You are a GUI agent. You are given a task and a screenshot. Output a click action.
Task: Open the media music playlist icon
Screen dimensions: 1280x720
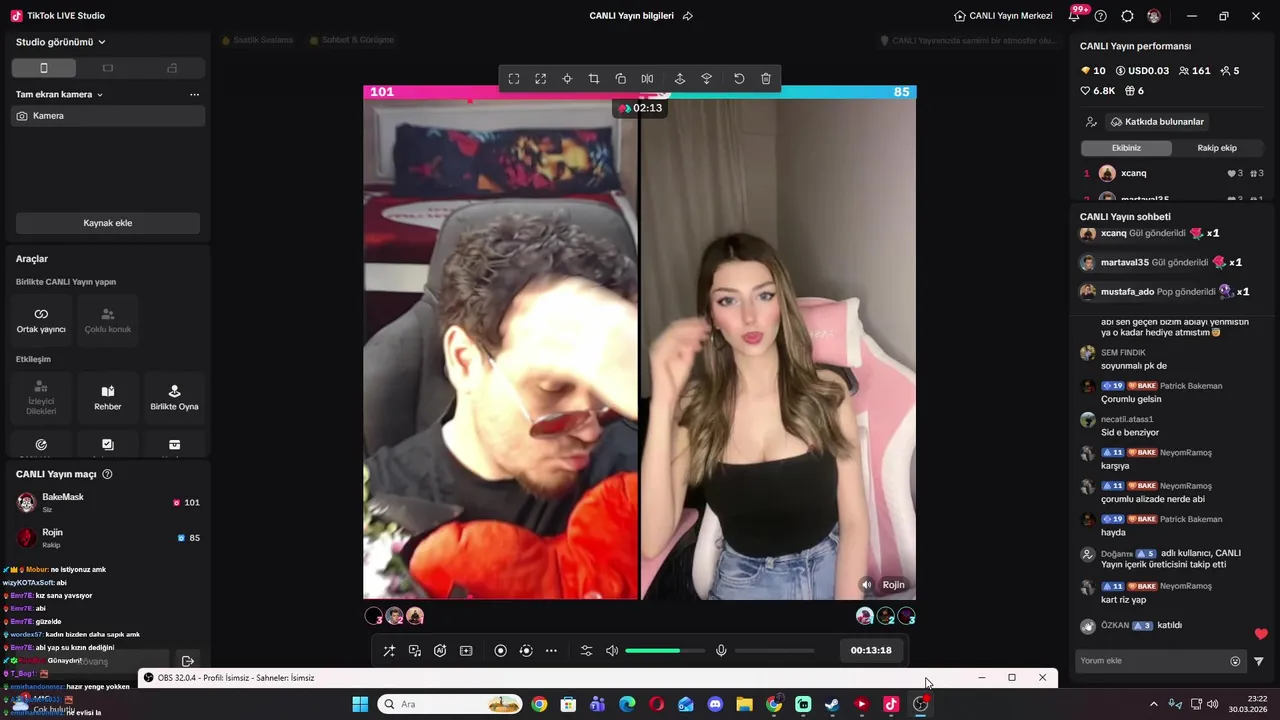point(415,651)
